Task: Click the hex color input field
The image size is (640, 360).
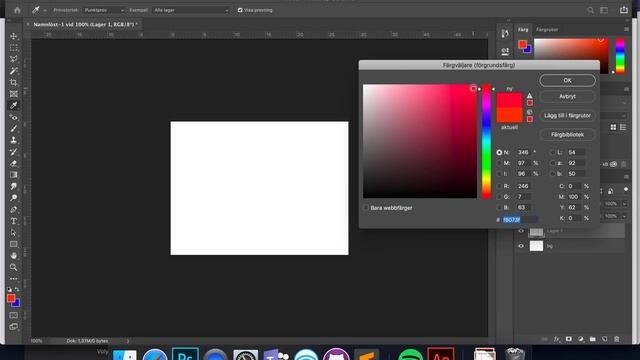Action: (x=520, y=220)
